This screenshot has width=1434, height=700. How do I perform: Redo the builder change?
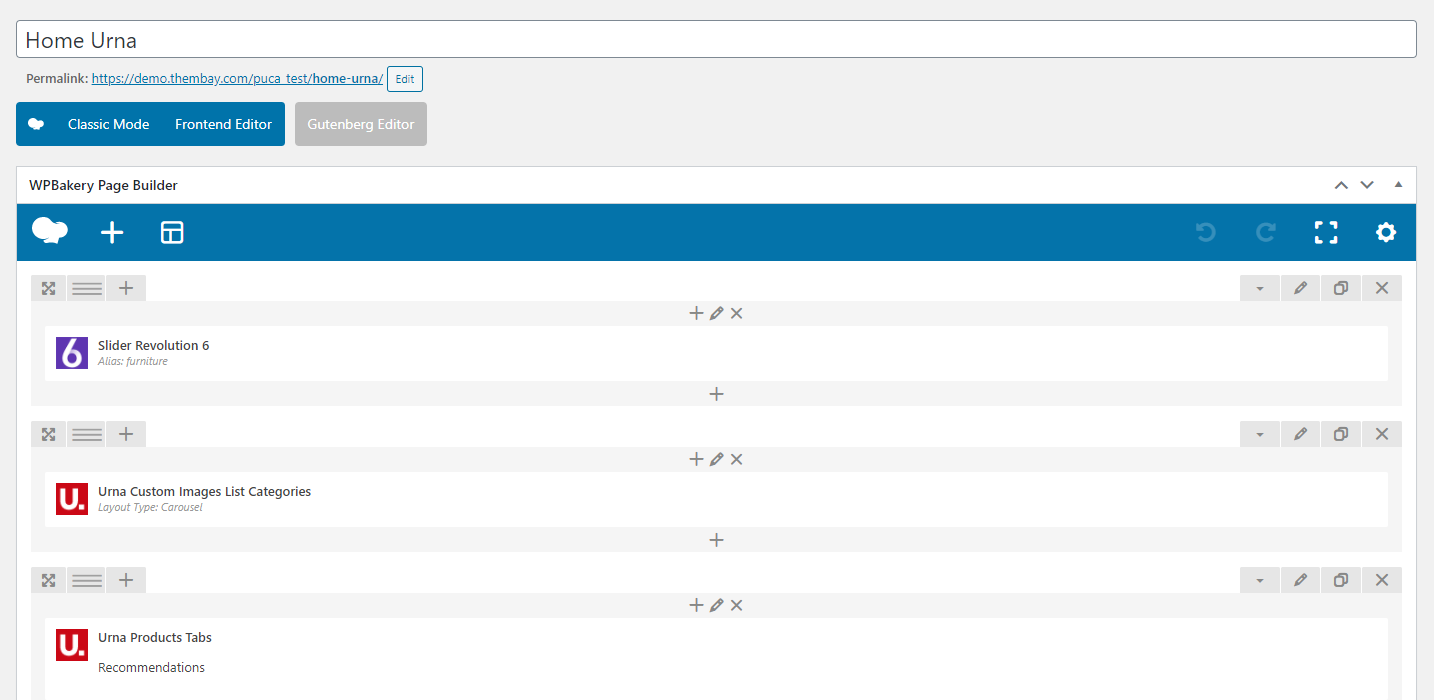[1266, 233]
